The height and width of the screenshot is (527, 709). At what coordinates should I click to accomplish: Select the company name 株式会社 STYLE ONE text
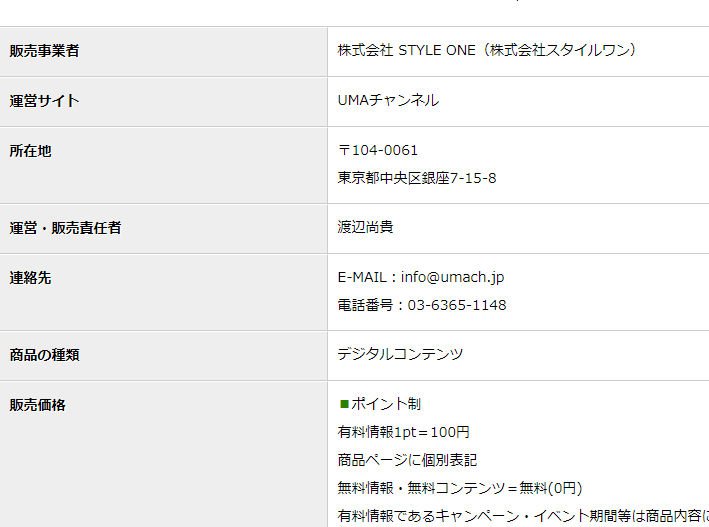406,50
